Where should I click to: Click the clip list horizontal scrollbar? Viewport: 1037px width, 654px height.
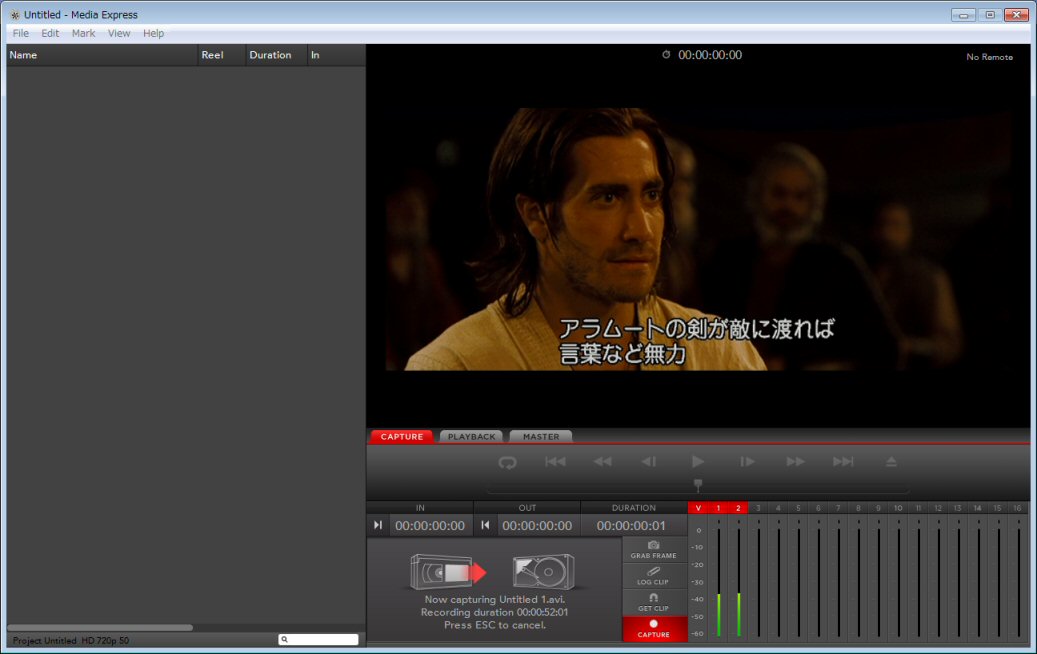pos(100,628)
